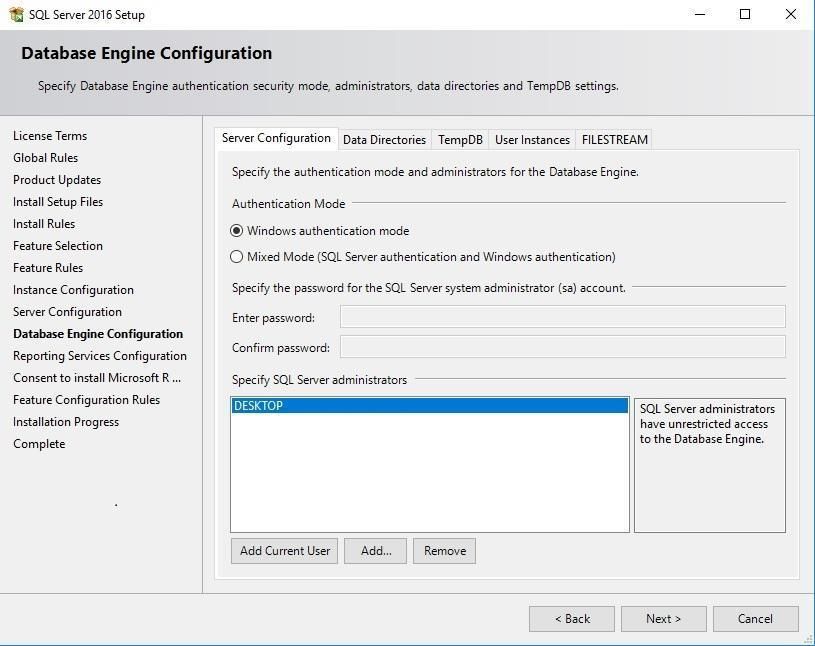The width and height of the screenshot is (815, 646).
Task: Switch to the User Instances tab
Action: pyautogui.click(x=531, y=139)
